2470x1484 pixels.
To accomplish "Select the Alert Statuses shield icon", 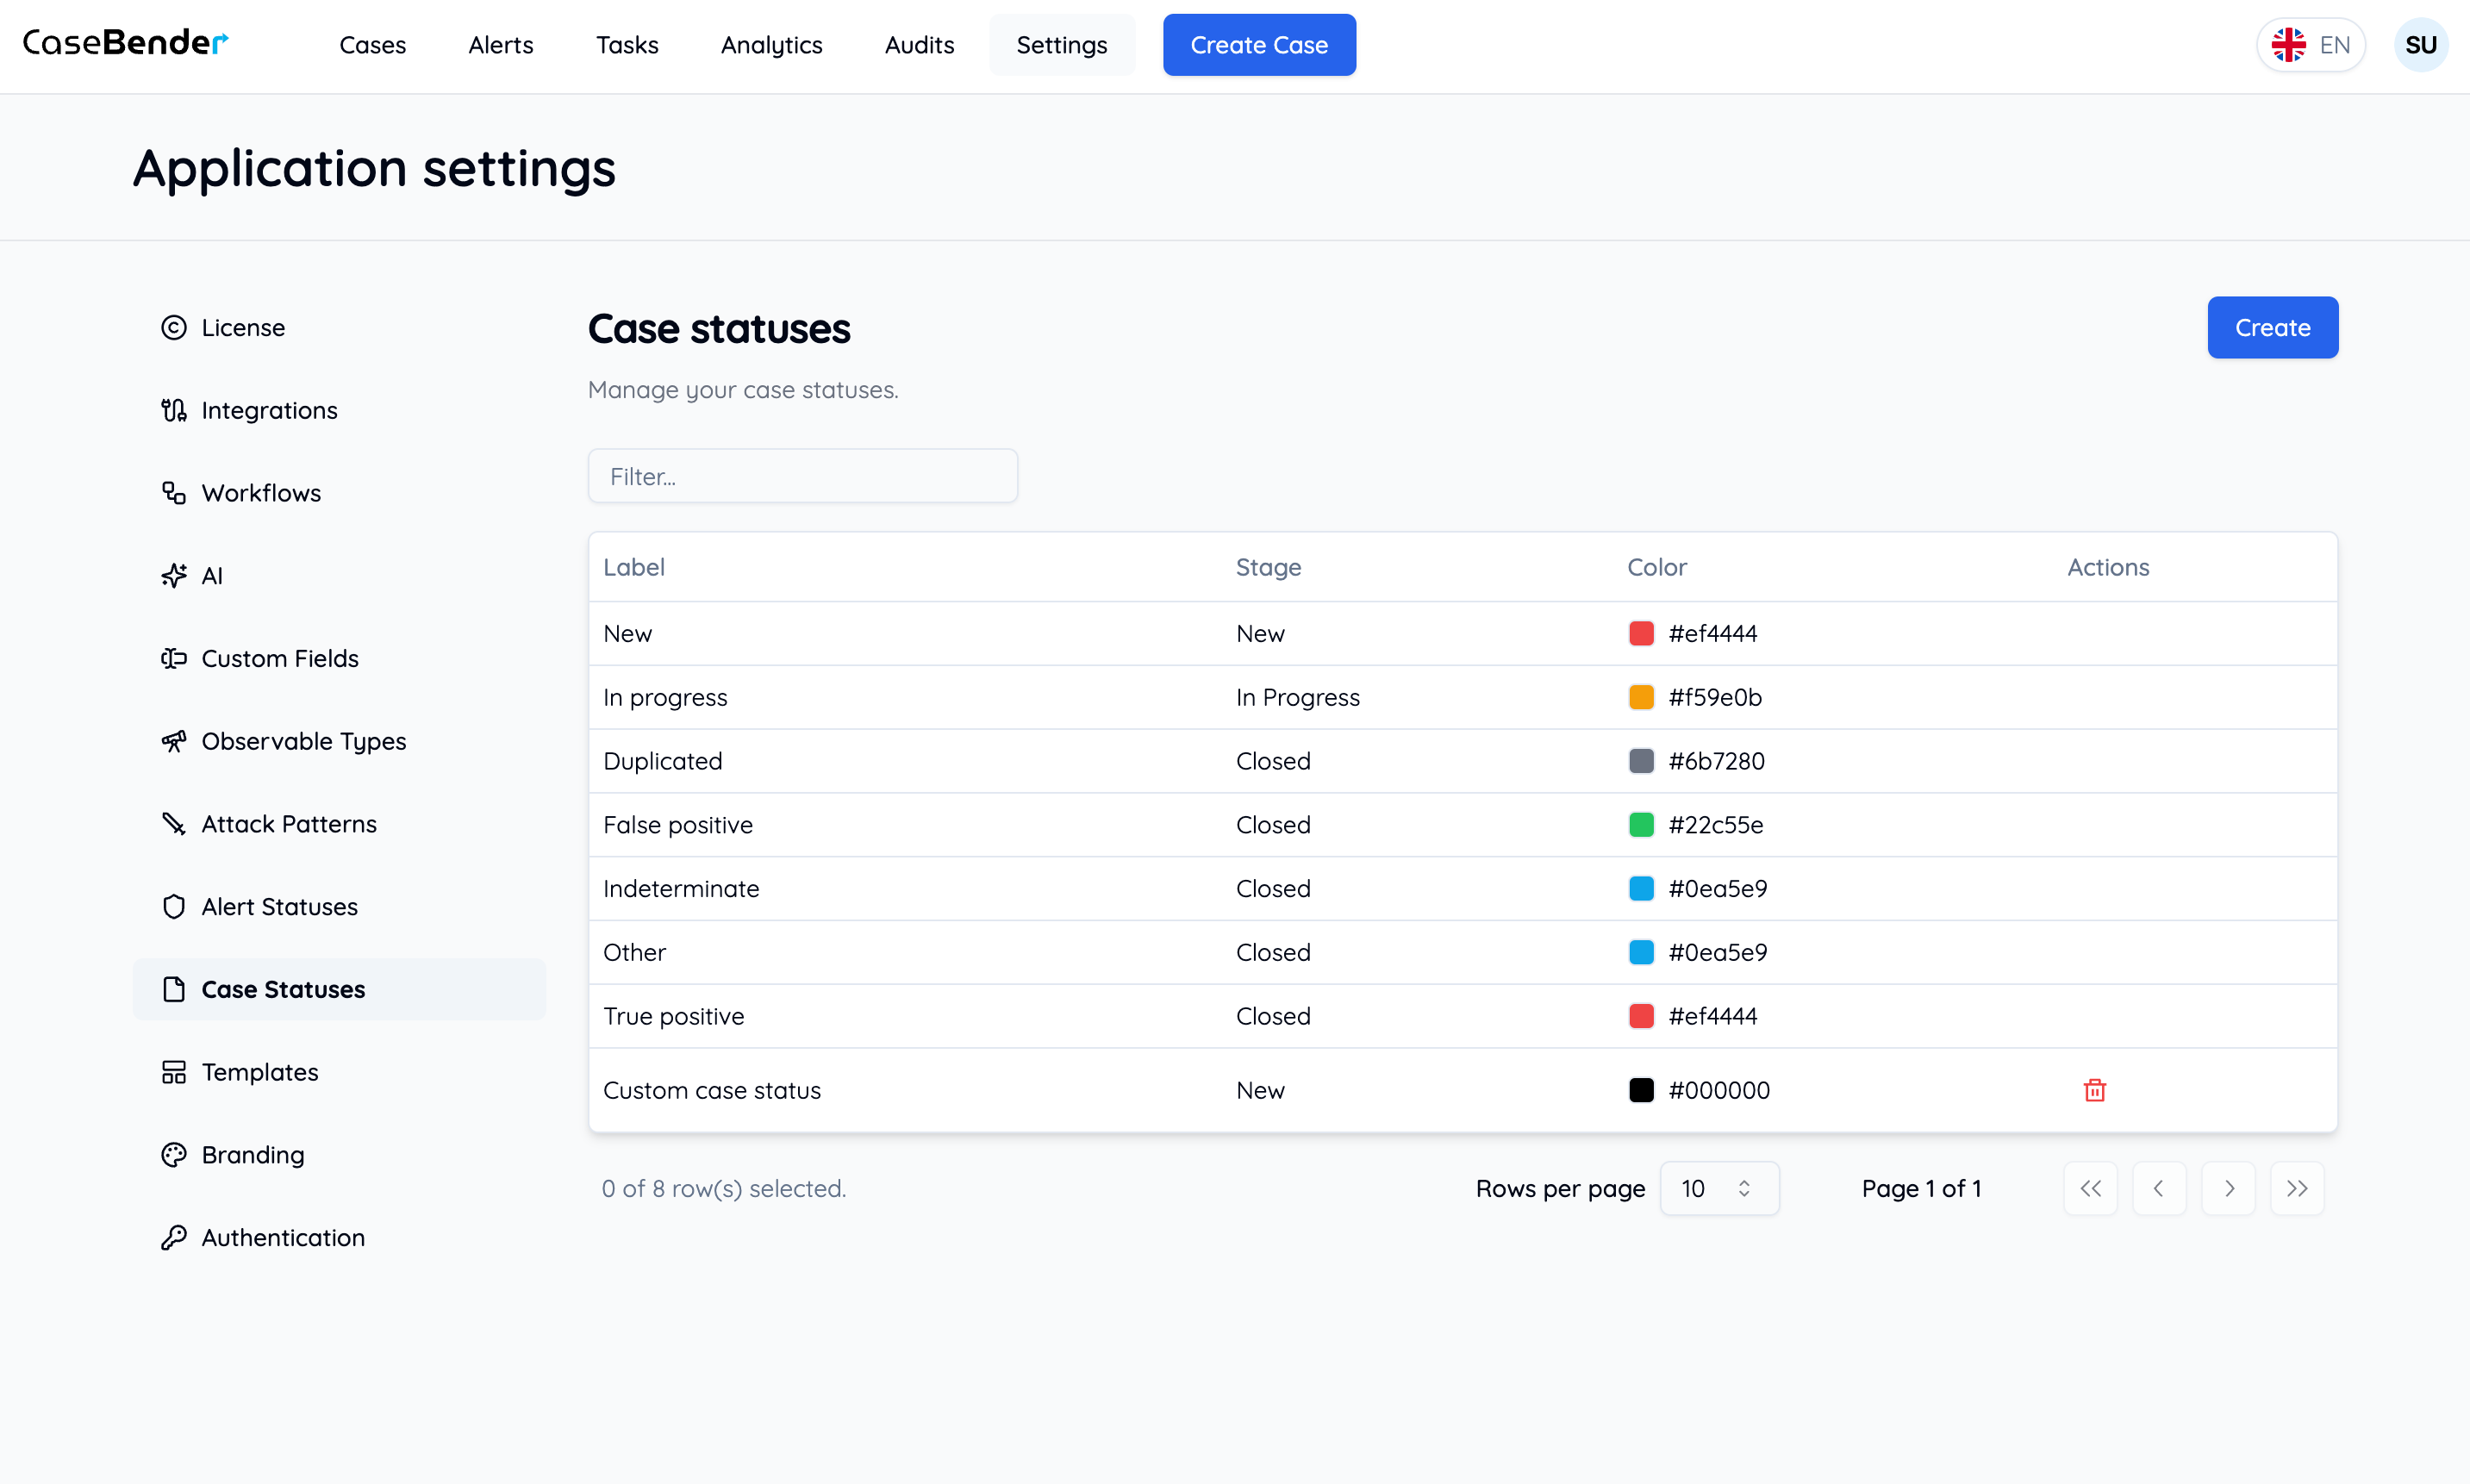I will tap(174, 906).
